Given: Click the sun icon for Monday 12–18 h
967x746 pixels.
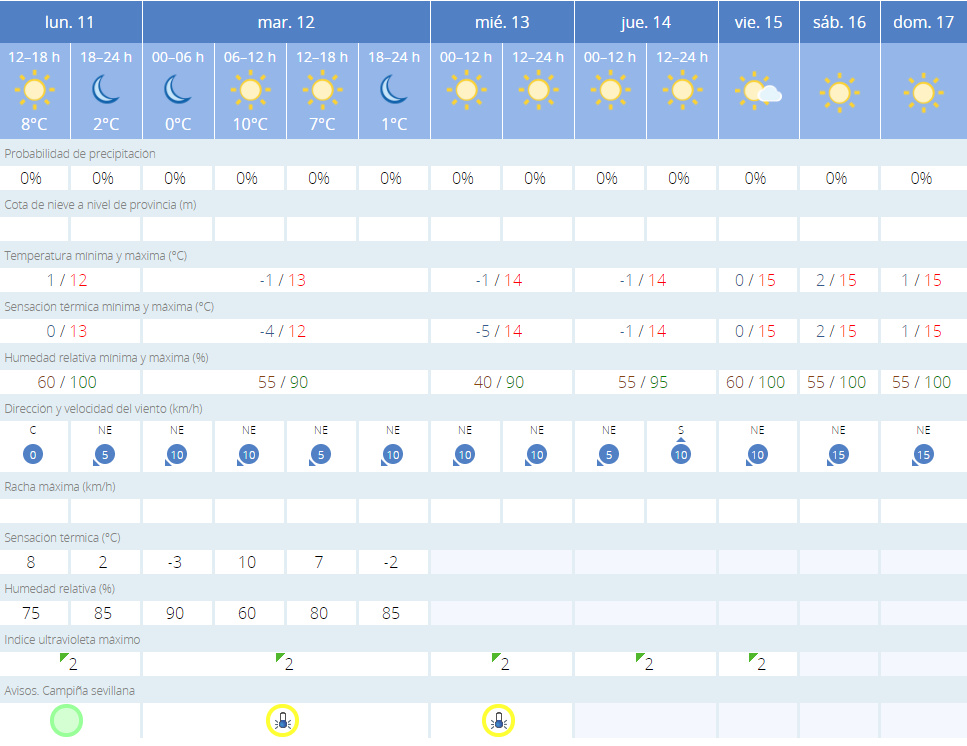Looking at the screenshot, I should coord(35,93).
